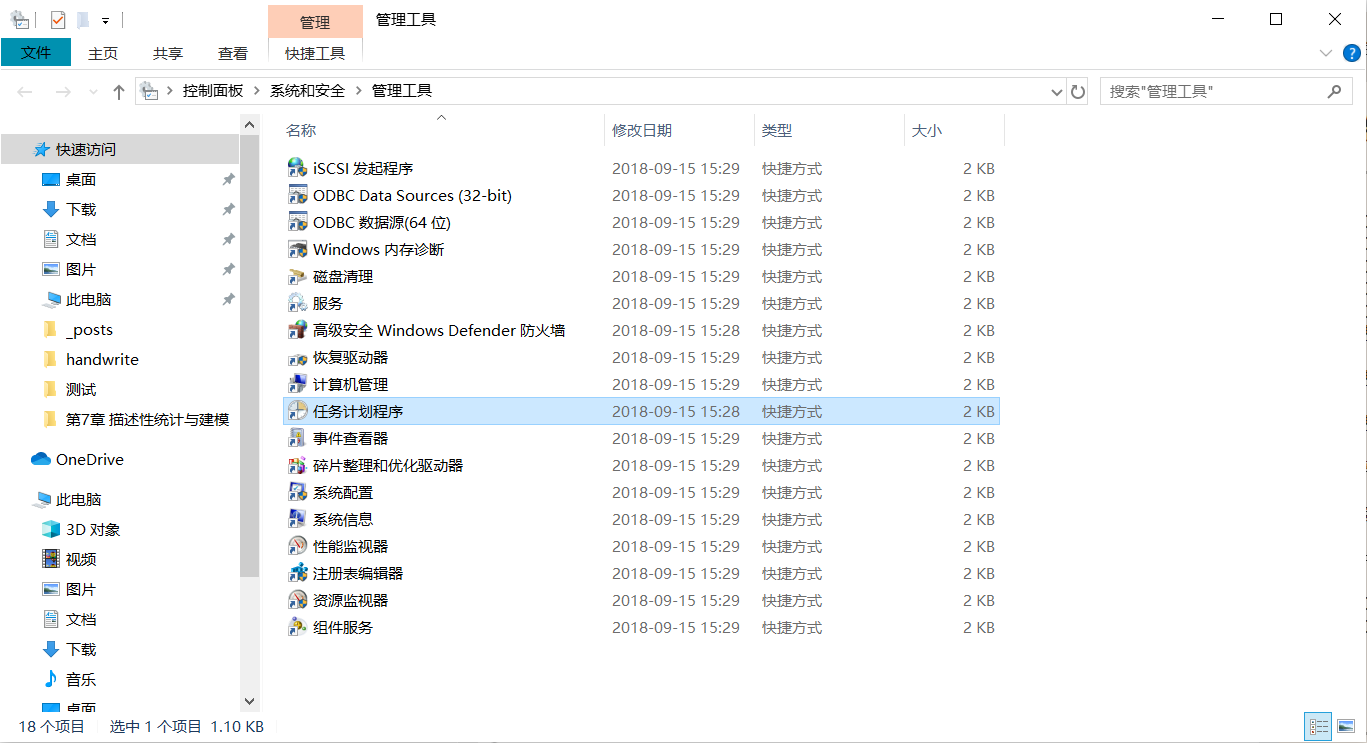1367x743 pixels.
Task: Click 高级安全 Windows Defender 防火墙 icon
Action: point(297,330)
